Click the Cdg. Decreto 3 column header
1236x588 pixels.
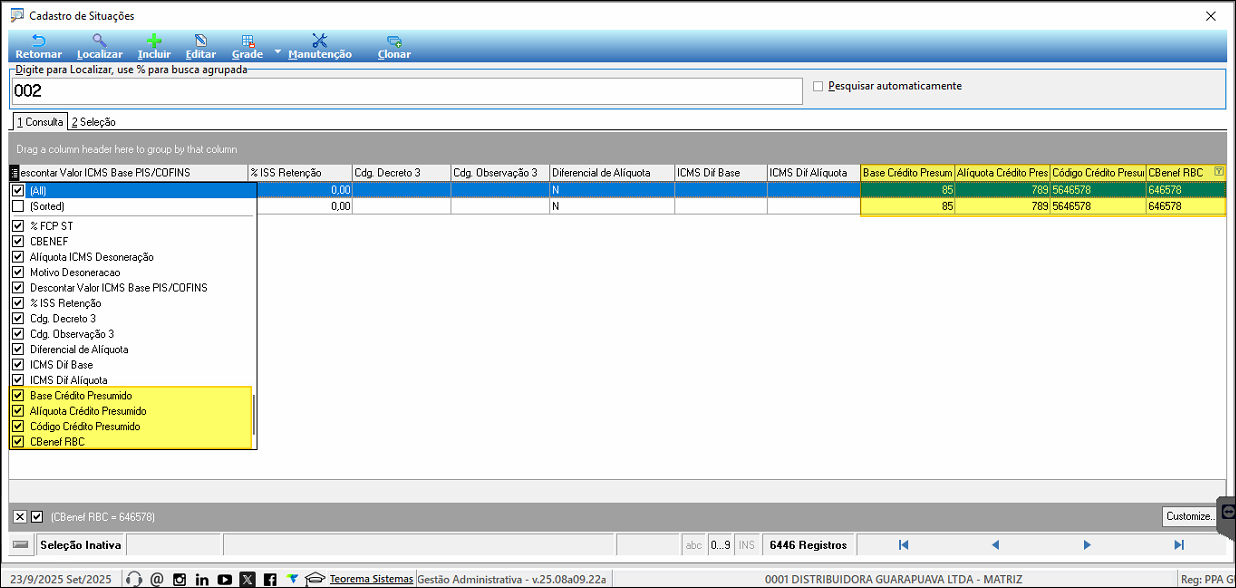(x=401, y=173)
